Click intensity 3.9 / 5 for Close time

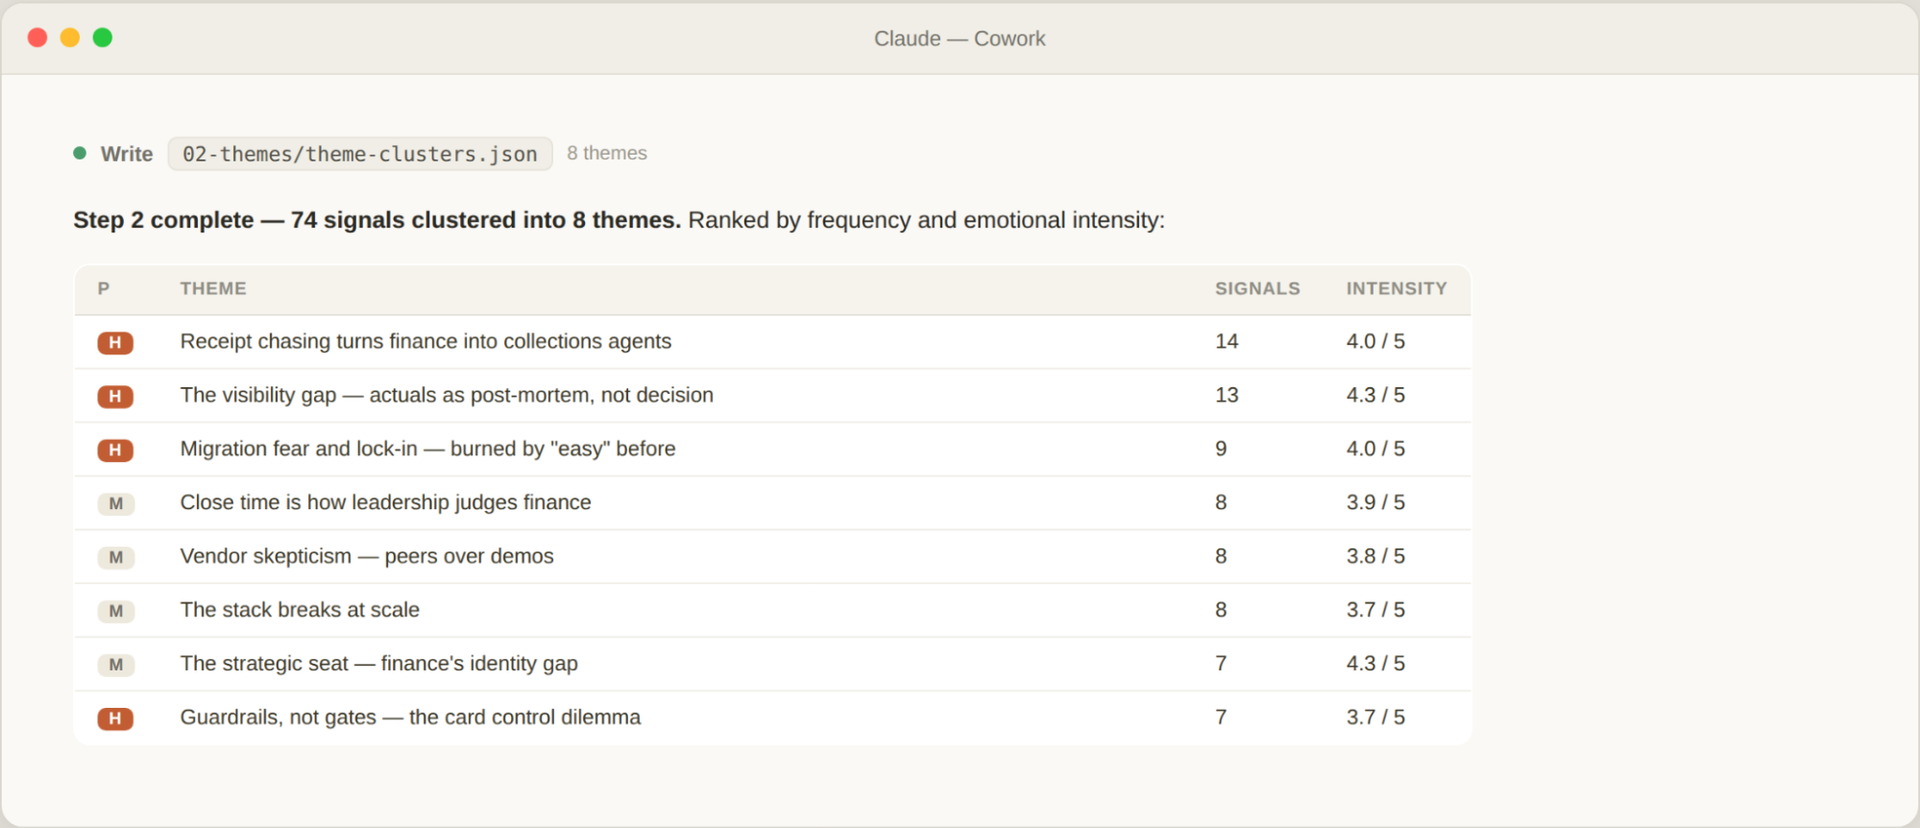pos(1376,502)
